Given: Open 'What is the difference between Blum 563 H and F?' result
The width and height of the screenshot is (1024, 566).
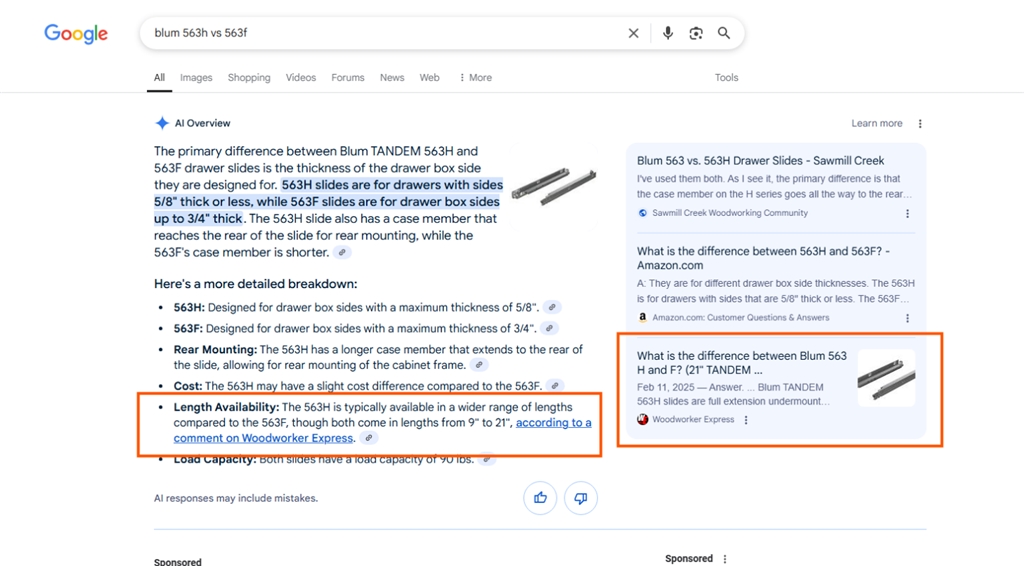Looking at the screenshot, I should point(741,362).
